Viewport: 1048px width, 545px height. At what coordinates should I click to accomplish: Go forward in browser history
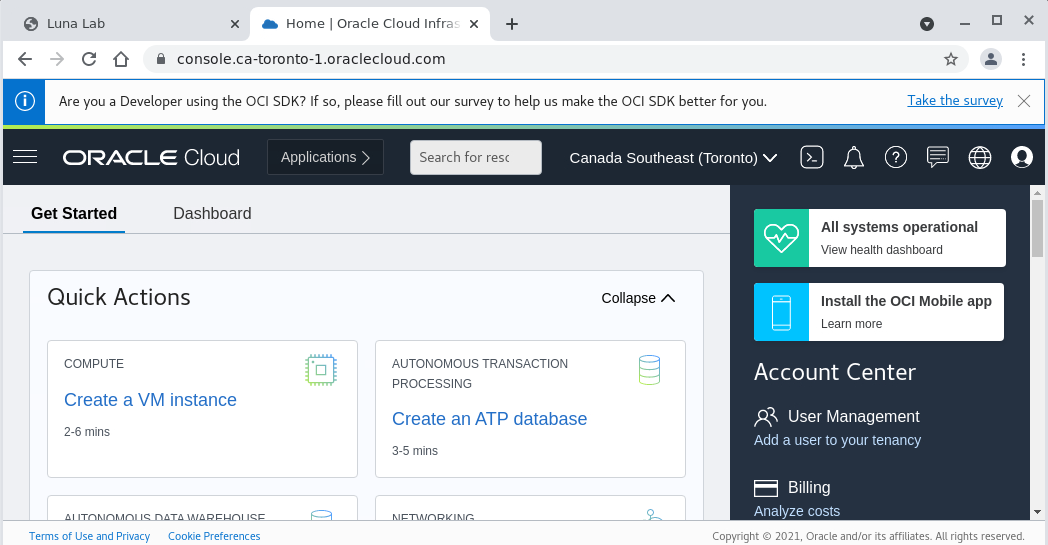[57, 59]
